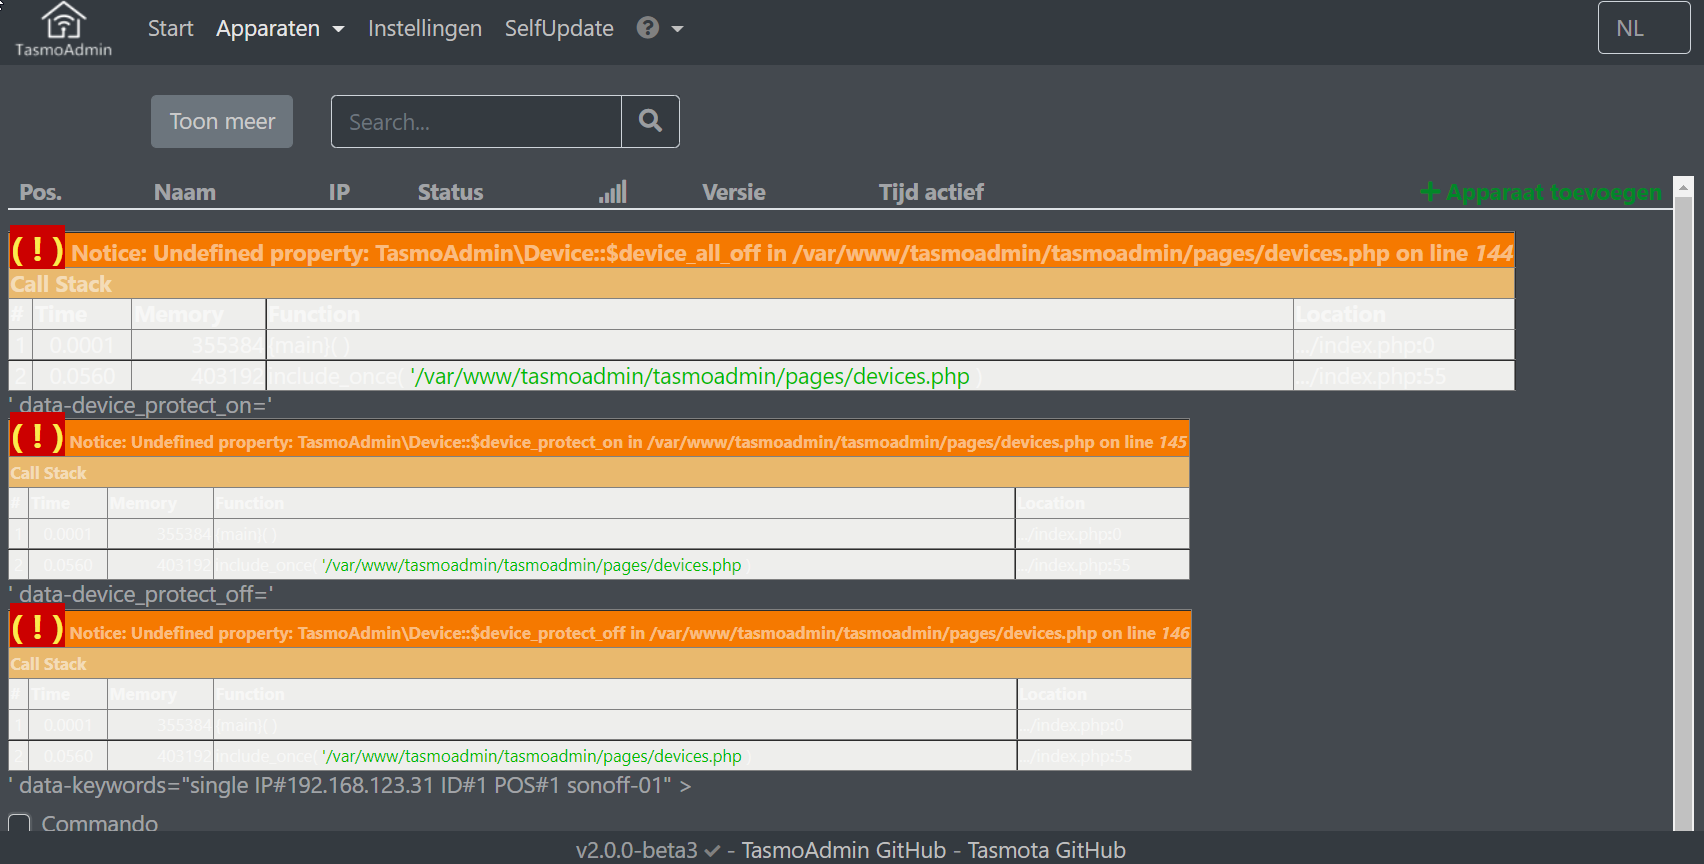
Task: Click the scrollbar up arrow
Action: click(1684, 187)
